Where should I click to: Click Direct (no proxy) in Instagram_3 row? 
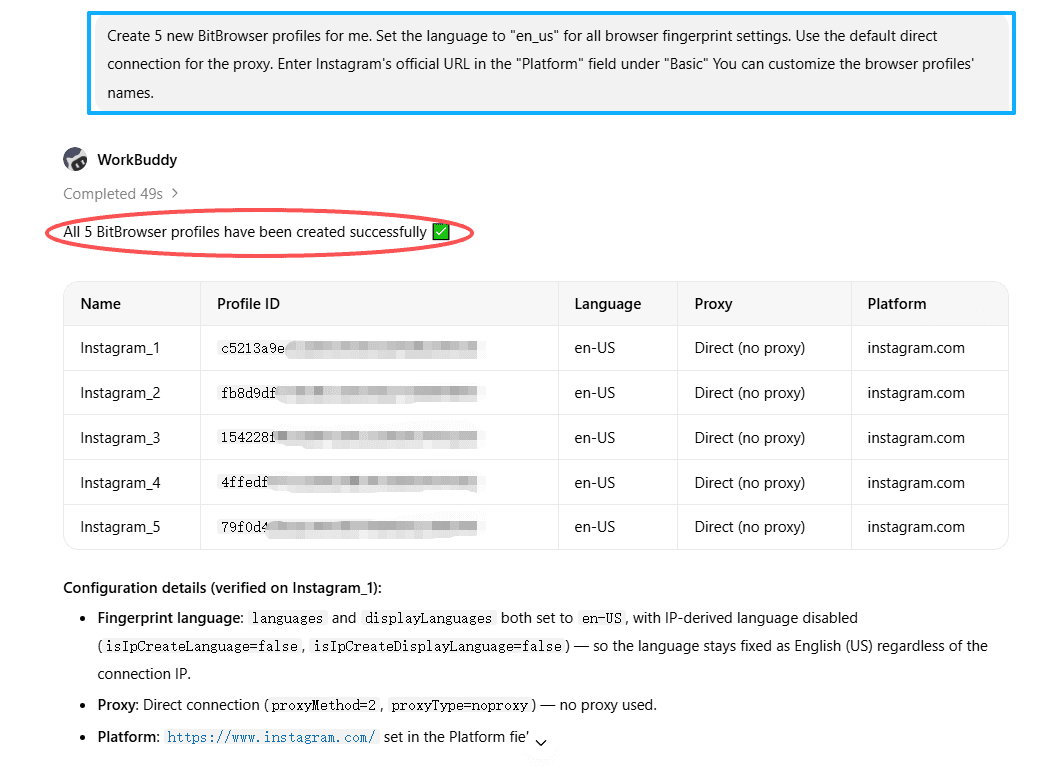click(x=750, y=438)
